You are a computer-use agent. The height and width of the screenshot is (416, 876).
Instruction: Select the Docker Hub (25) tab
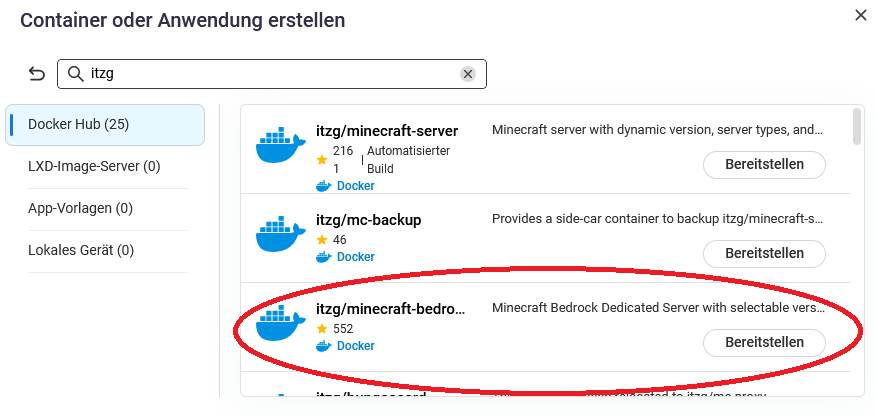[x=105, y=124]
